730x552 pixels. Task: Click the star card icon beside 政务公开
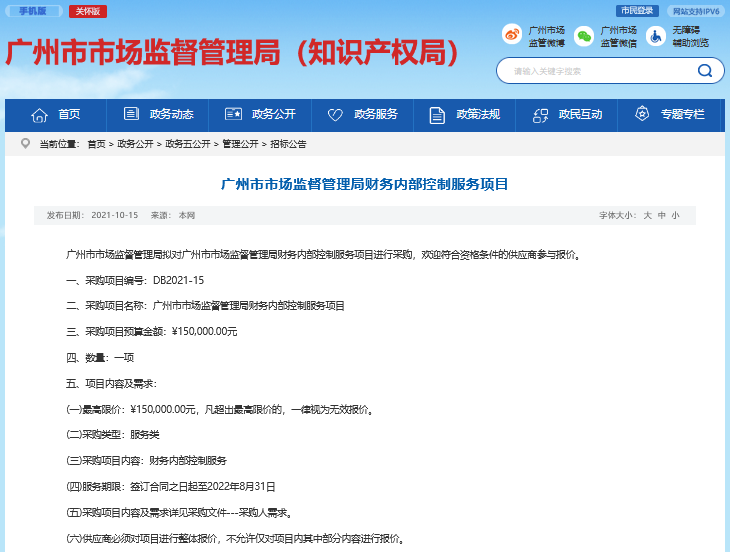pyautogui.click(x=233, y=114)
